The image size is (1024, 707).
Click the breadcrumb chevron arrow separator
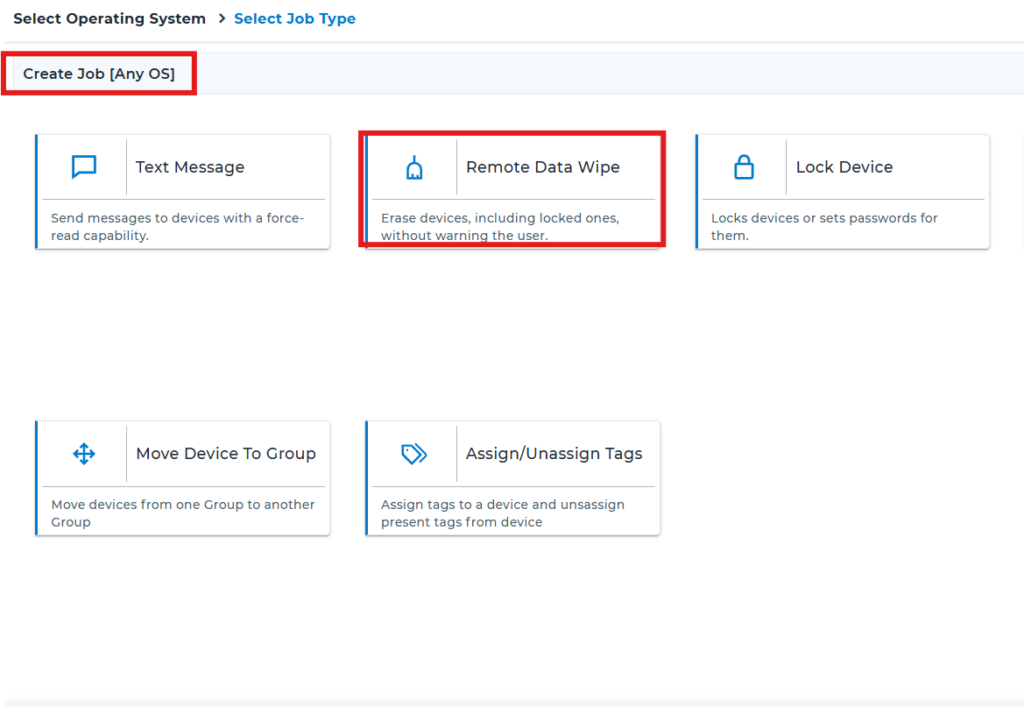pyautogui.click(x=221, y=19)
